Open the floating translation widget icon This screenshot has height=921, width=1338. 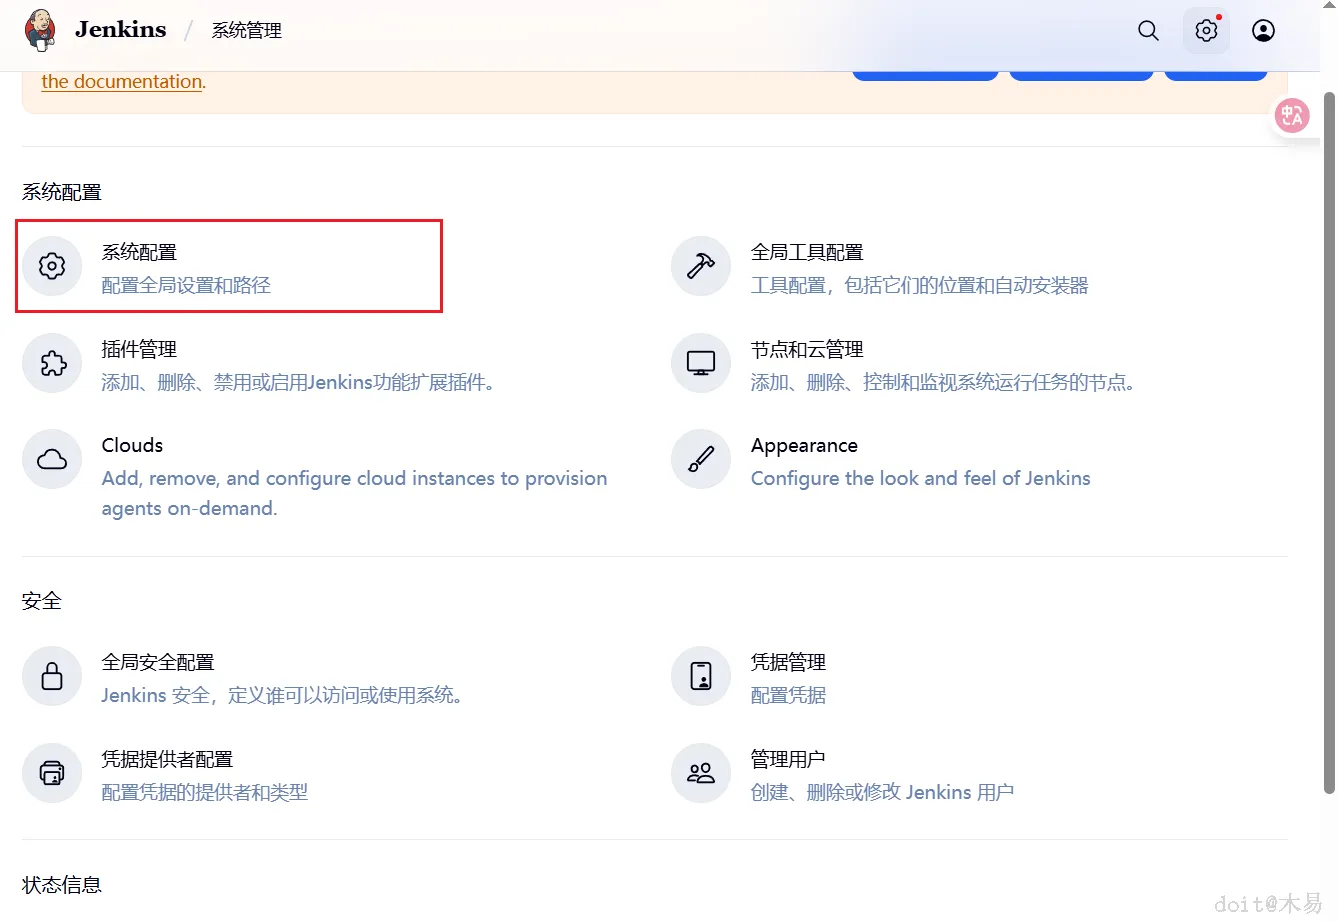[x=1292, y=115]
